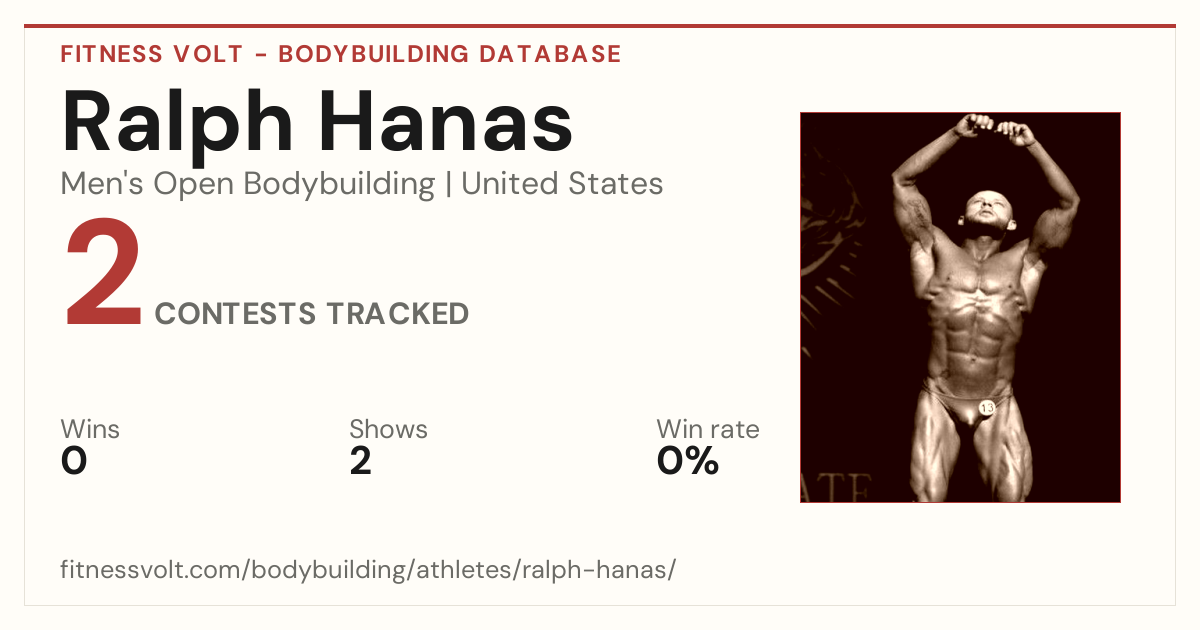Click the United States country text
This screenshot has width=1200, height=630.
[x=562, y=184]
